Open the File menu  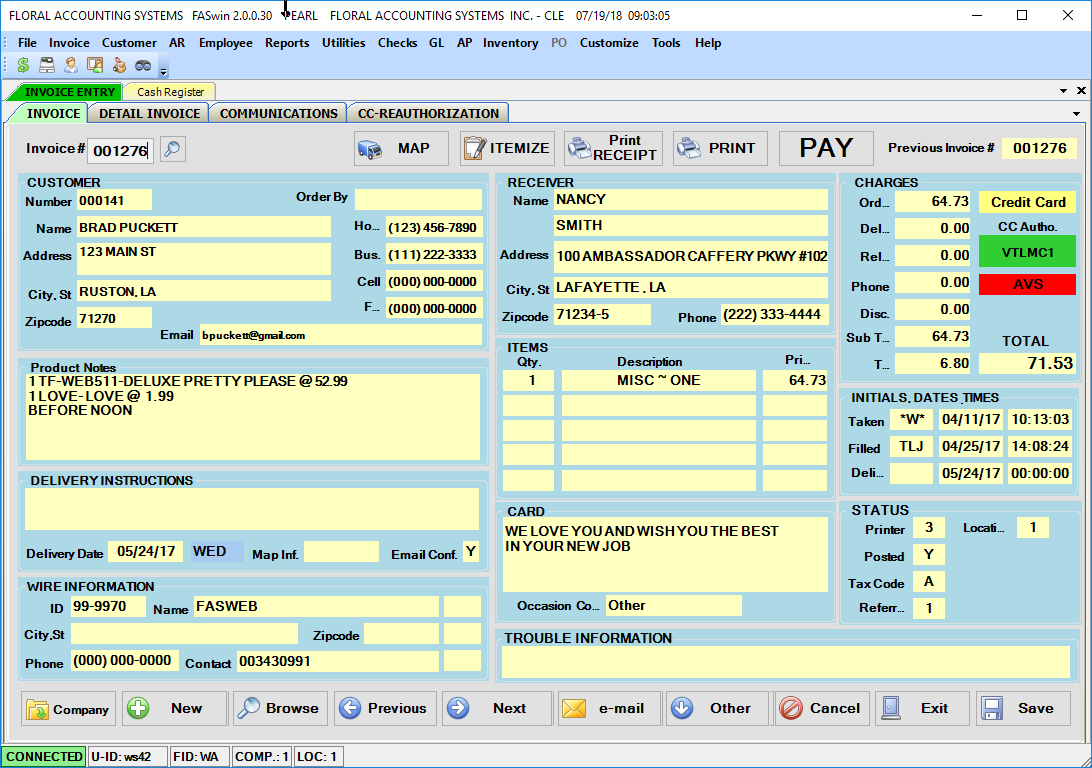27,42
